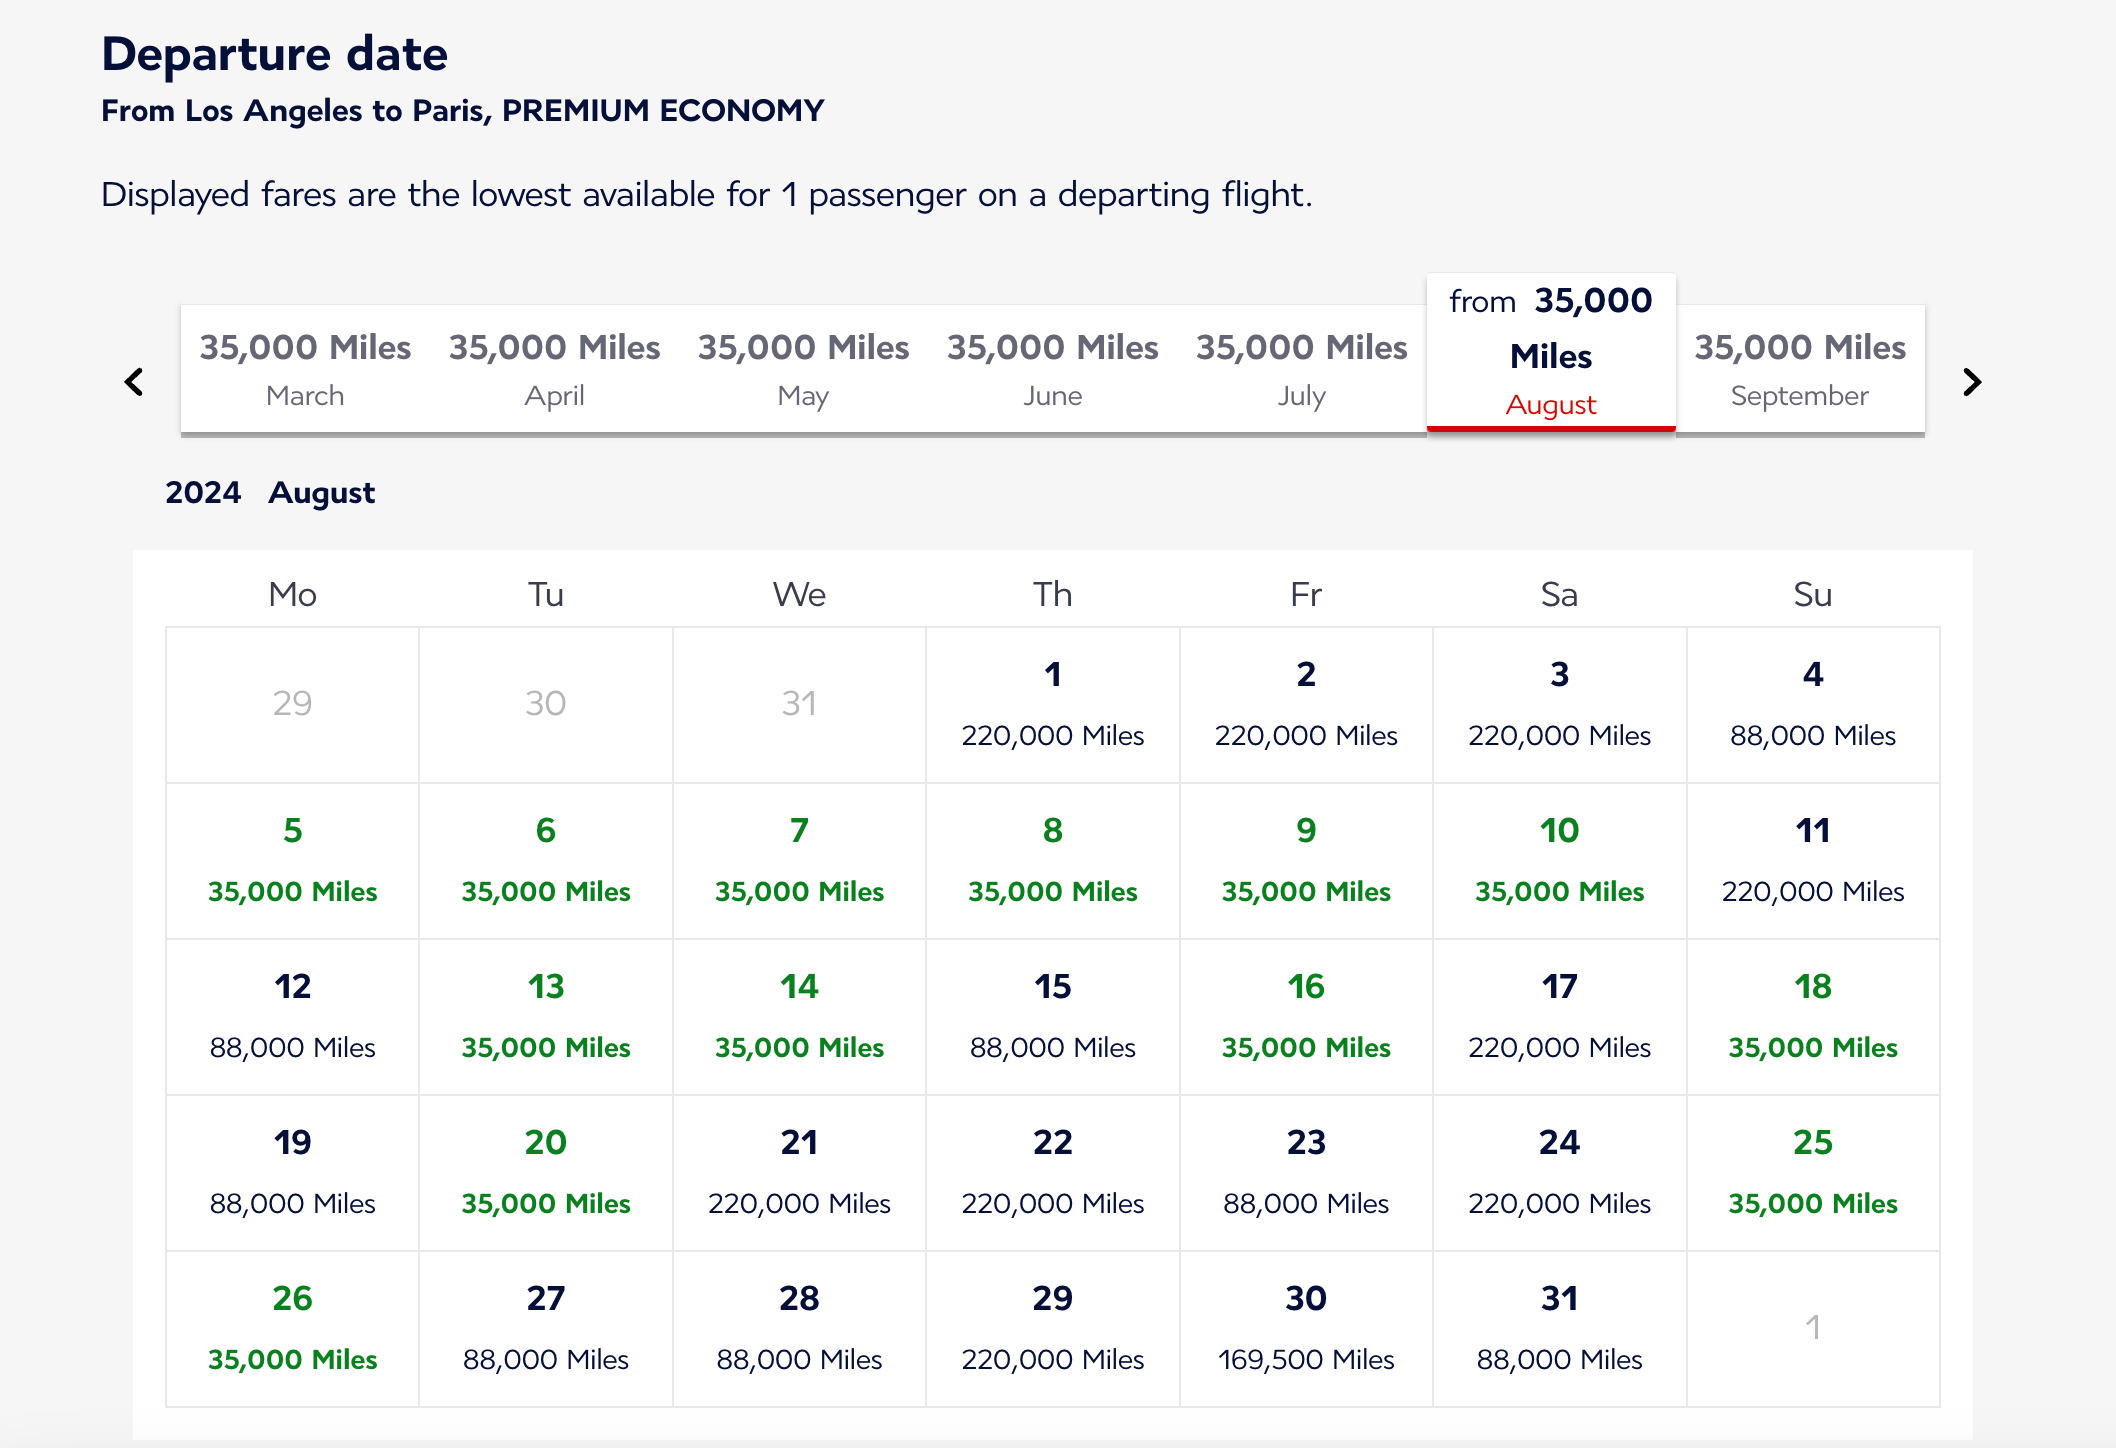Switch to the March month tab

(x=305, y=370)
